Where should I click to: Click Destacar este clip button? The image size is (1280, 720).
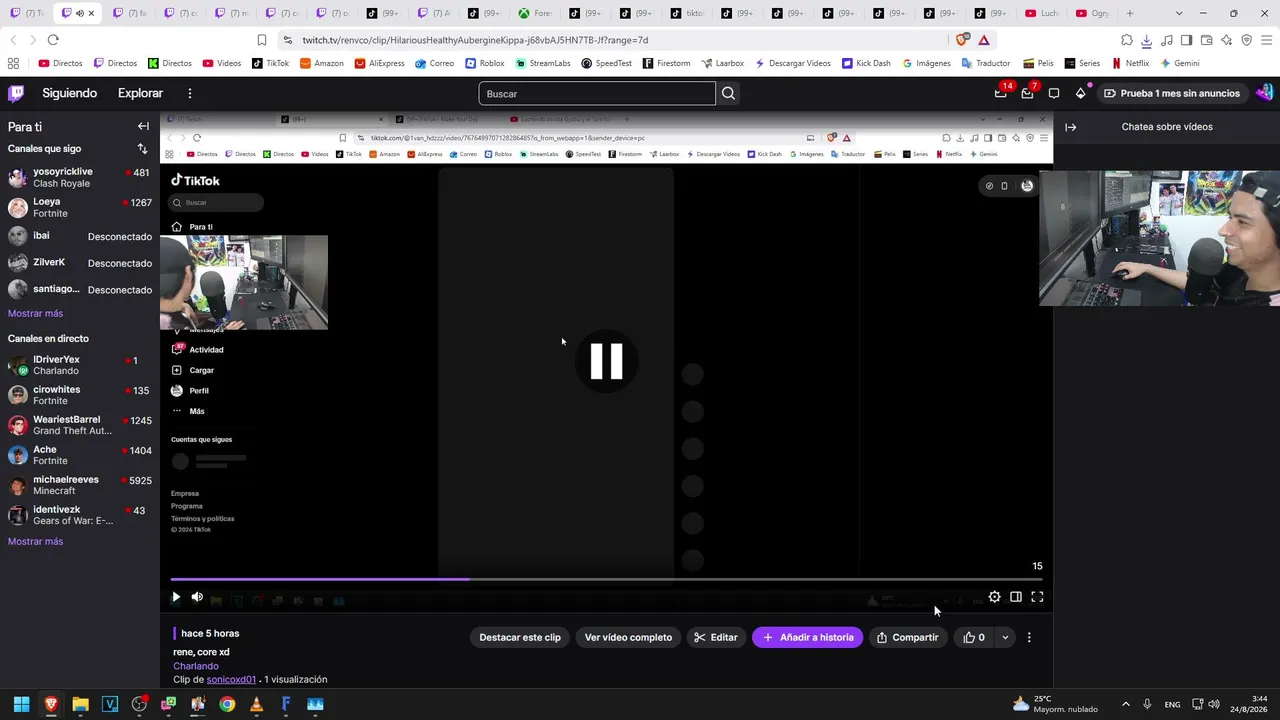coord(520,637)
